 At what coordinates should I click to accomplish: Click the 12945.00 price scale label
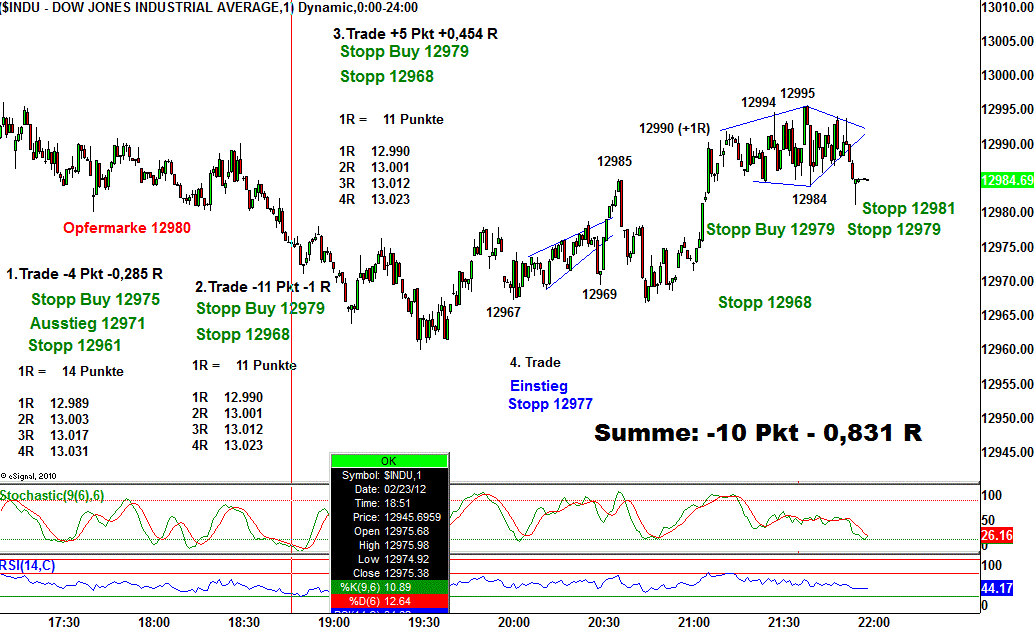1008,452
